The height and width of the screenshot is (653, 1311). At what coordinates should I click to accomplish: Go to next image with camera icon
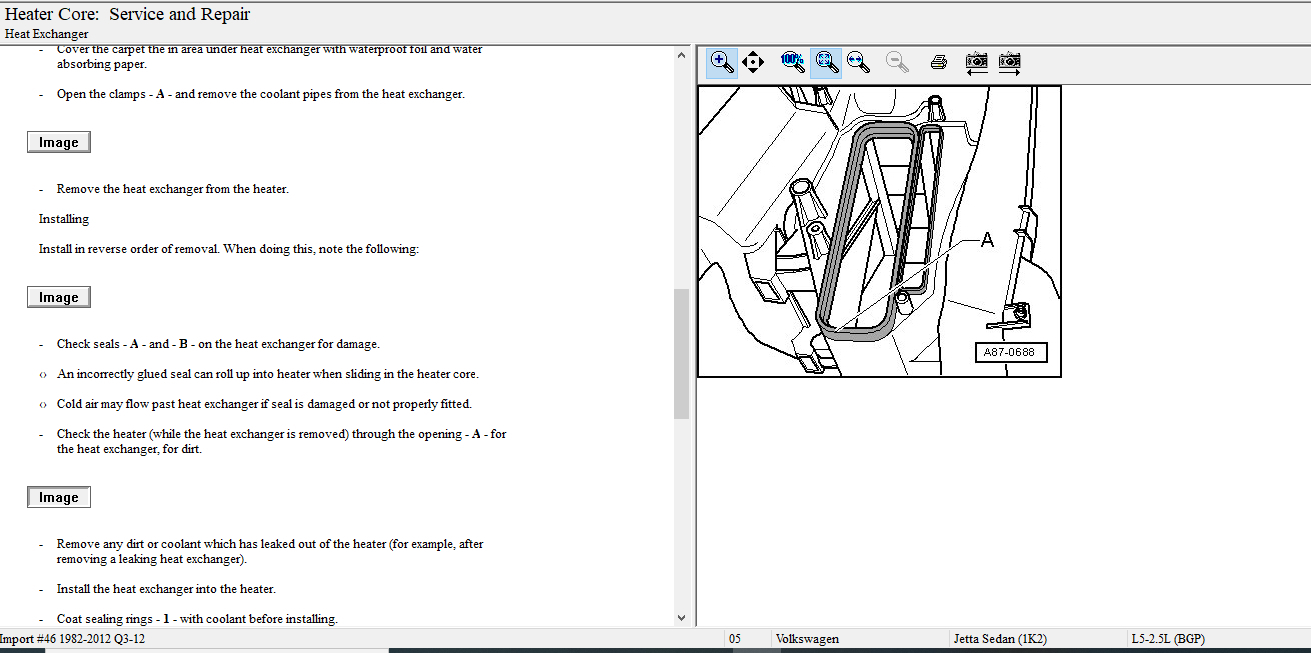click(x=1010, y=62)
